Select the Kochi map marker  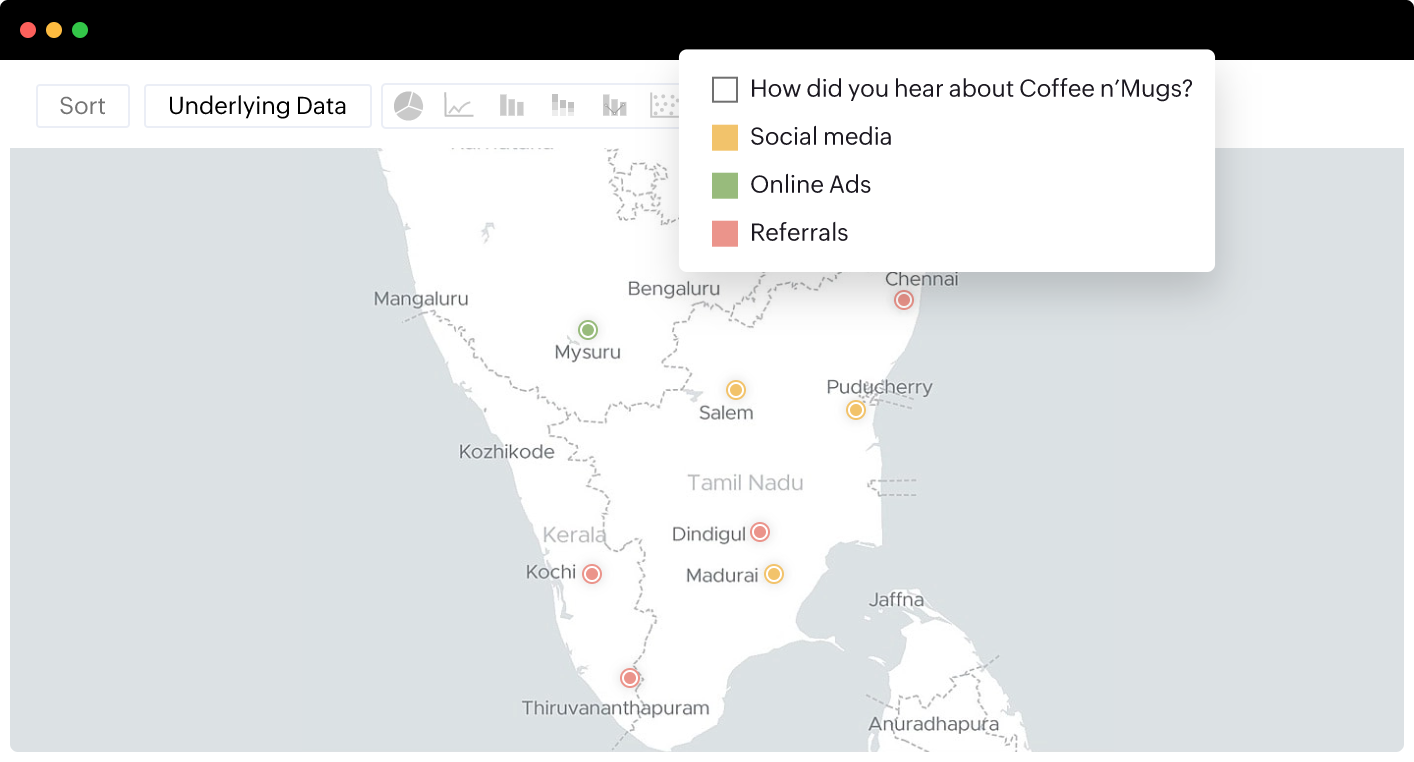point(592,574)
